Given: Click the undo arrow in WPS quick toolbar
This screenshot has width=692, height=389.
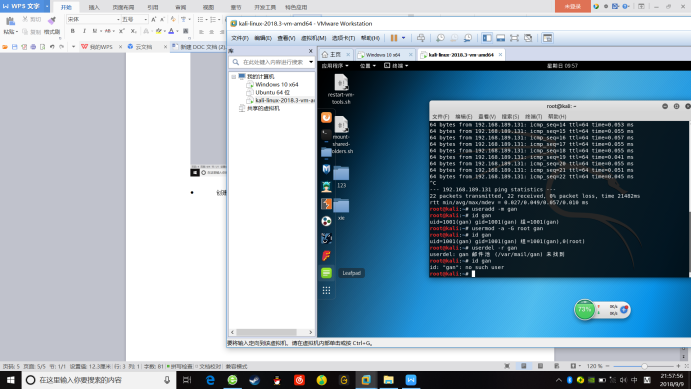Looking at the screenshot, I should pyautogui.click(x=52, y=46).
